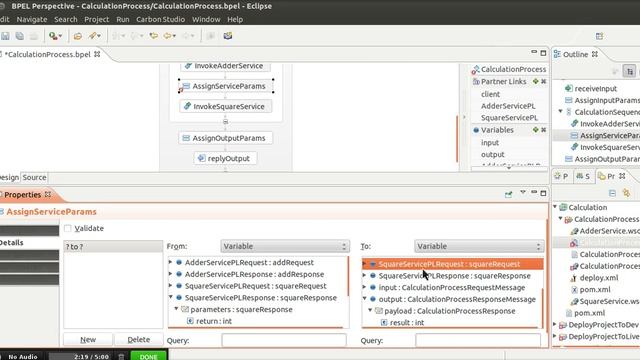
Task: Click the back navigation arrow icon
Action: point(167,36)
